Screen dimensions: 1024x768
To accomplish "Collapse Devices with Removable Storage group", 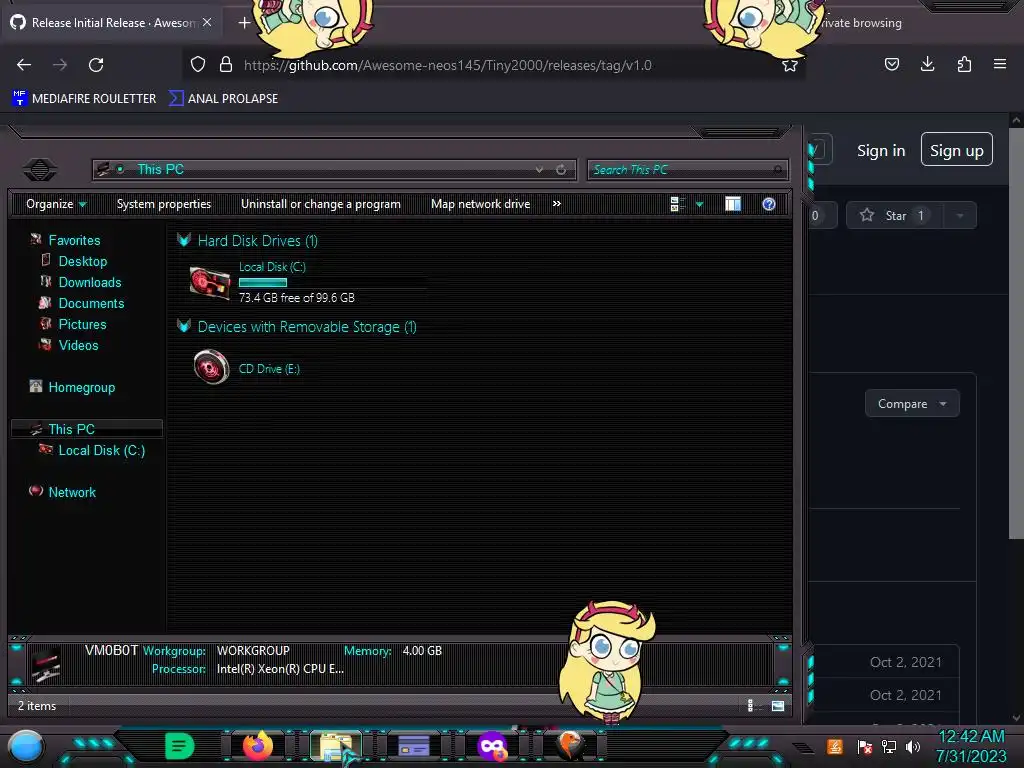I will (x=184, y=326).
